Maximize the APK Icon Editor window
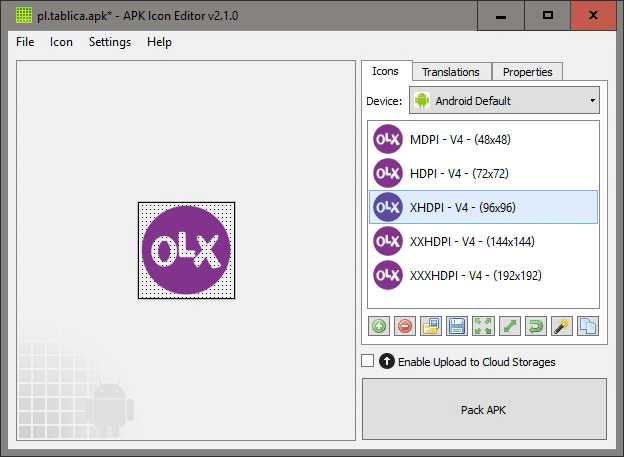The width and height of the screenshot is (624, 457). (548, 16)
